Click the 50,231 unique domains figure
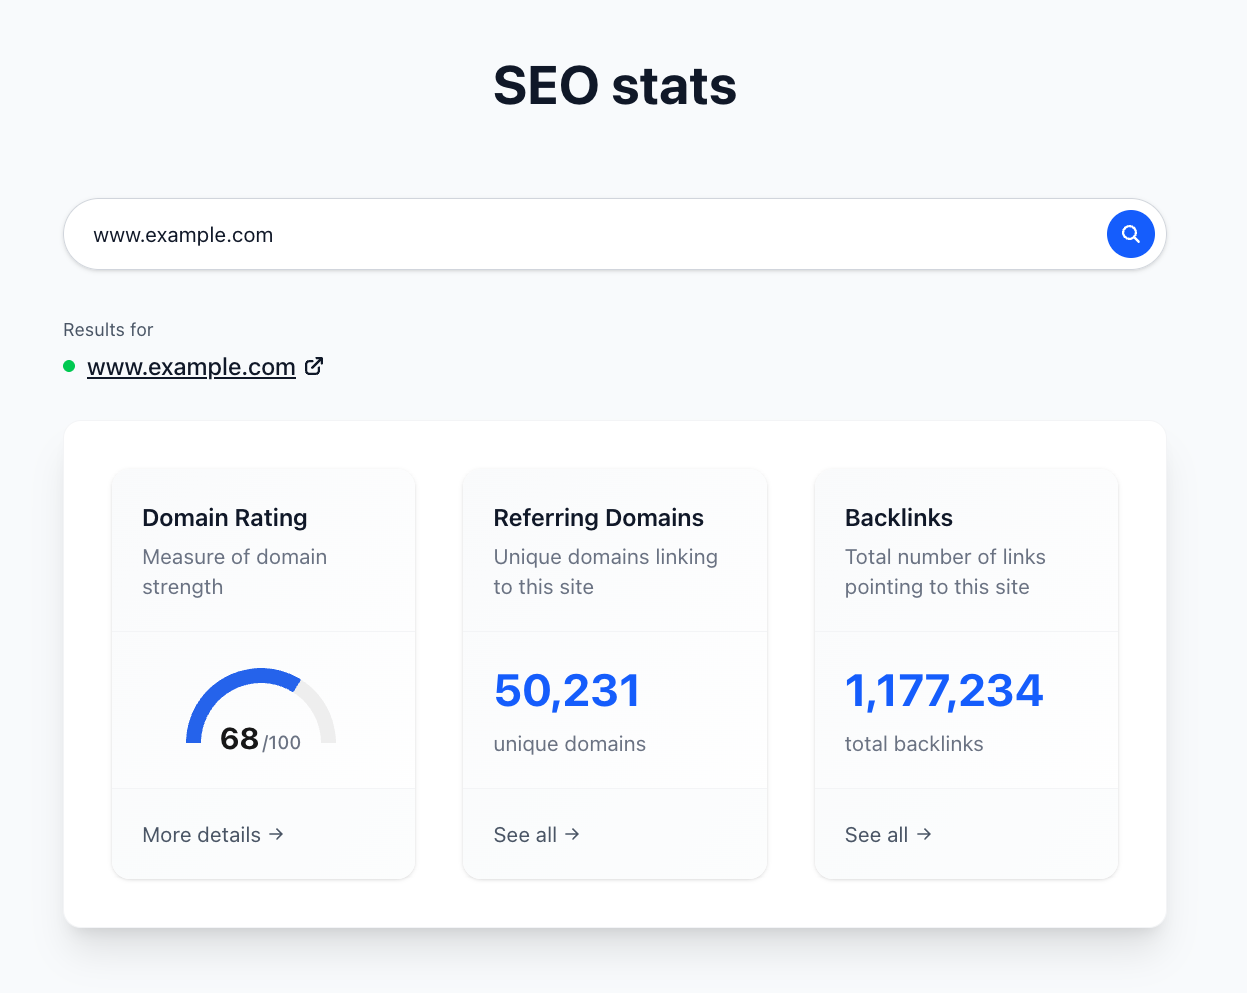Image resolution: width=1247 pixels, height=993 pixels. [567, 690]
